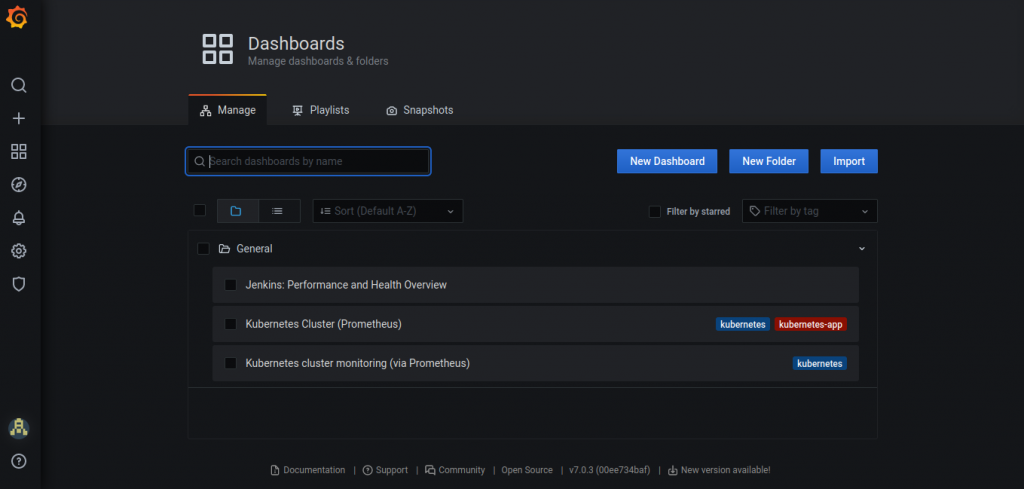Click the New Dashboard button
The image size is (1024, 489).
pos(667,161)
